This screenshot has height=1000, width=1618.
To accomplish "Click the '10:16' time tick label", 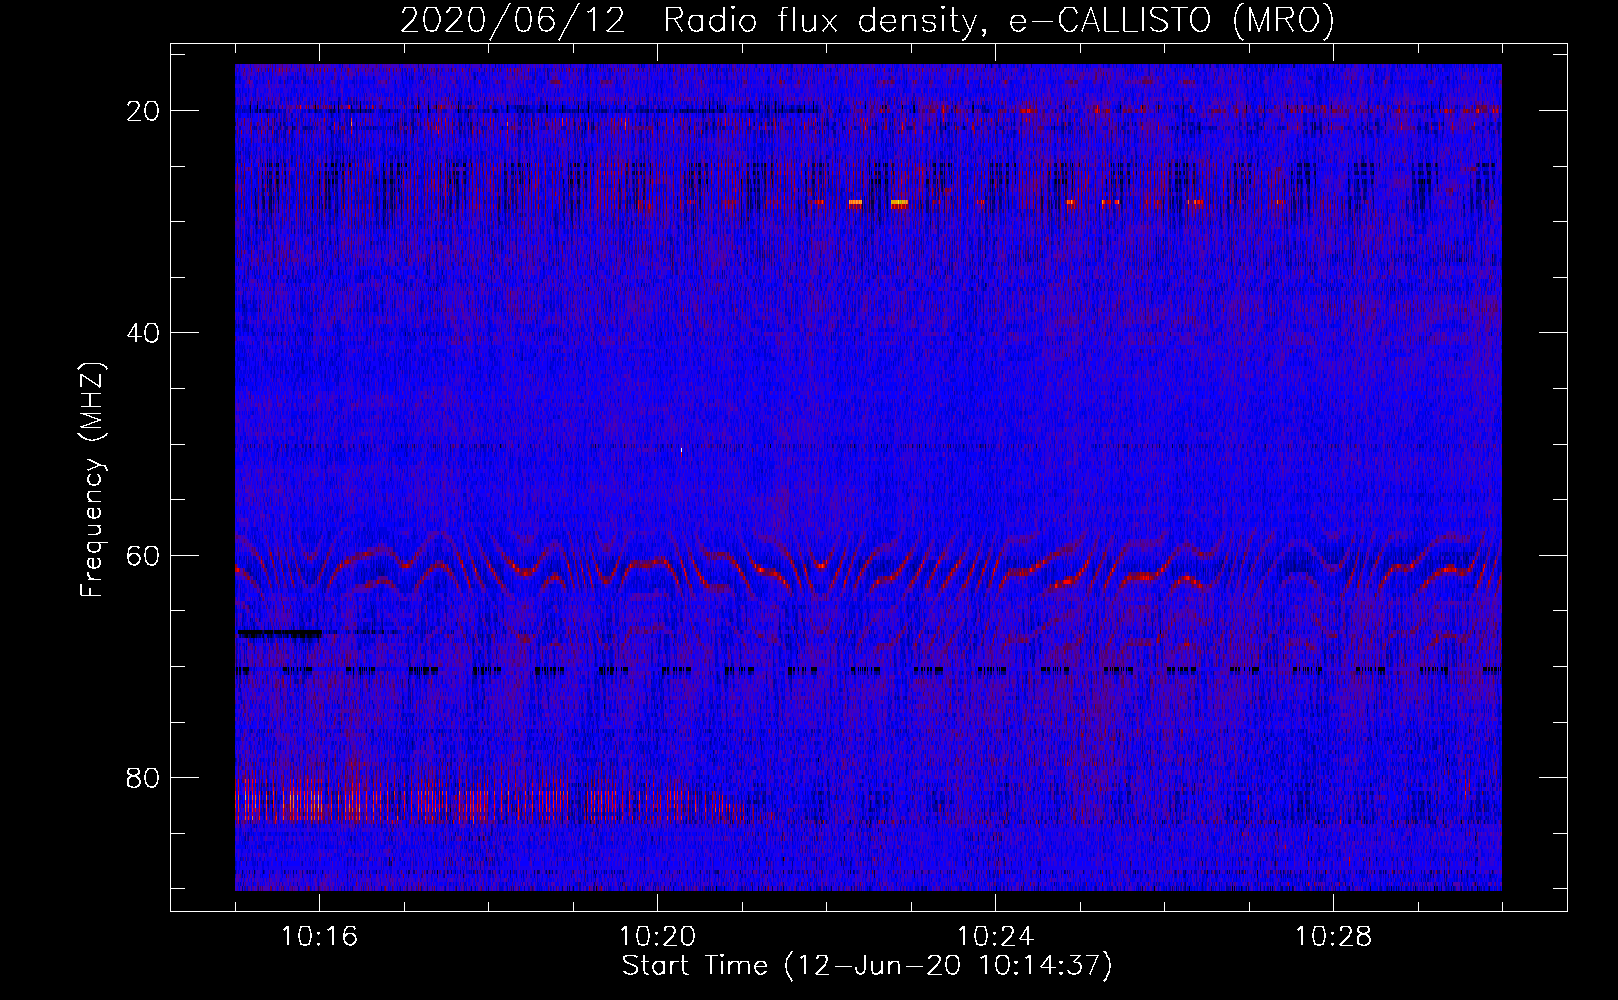I will pyautogui.click(x=320, y=937).
